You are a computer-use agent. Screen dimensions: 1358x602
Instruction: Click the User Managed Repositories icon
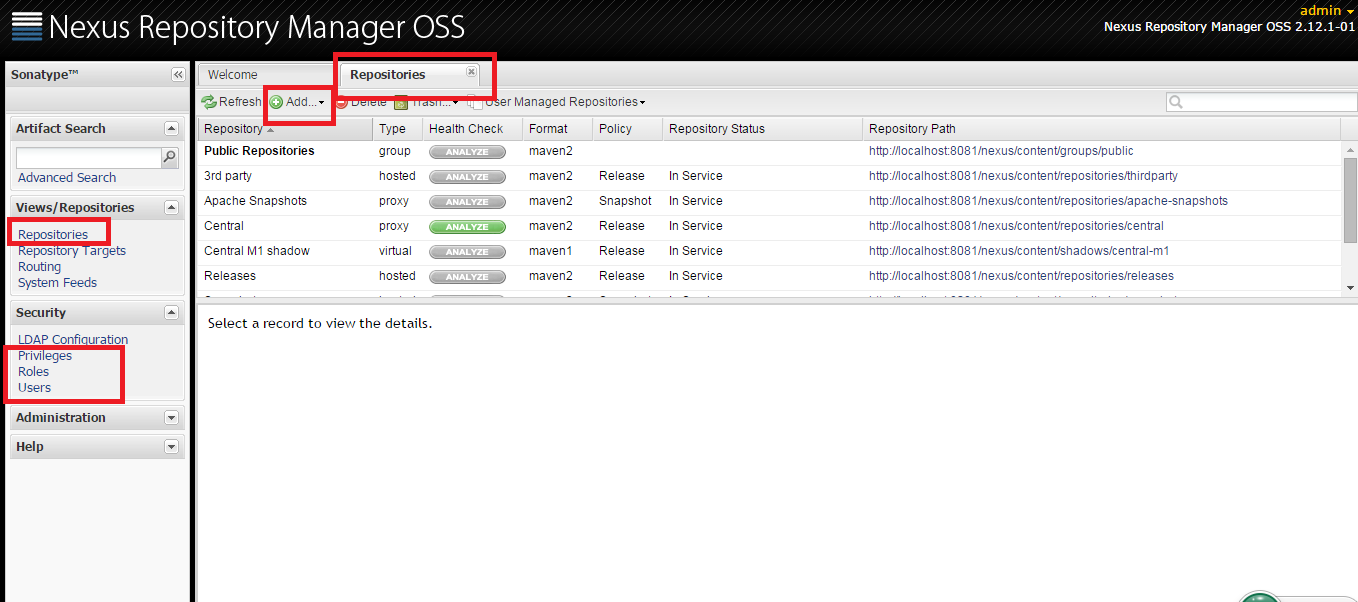pyautogui.click(x=475, y=102)
